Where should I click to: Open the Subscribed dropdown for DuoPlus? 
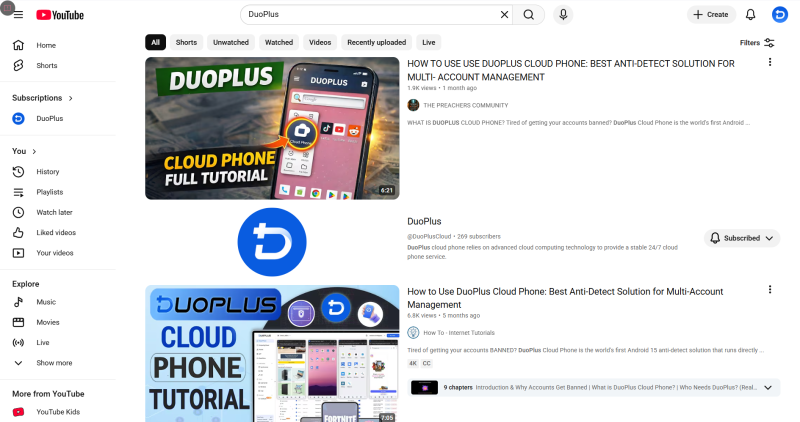[741, 238]
